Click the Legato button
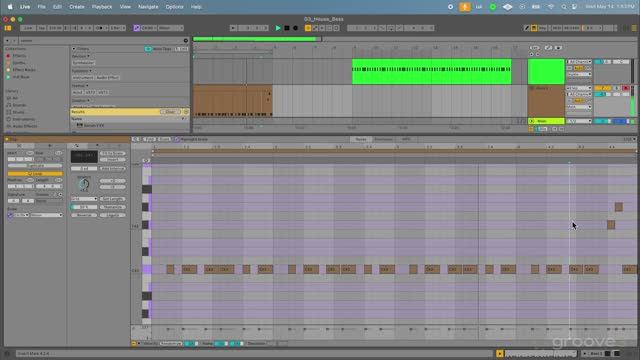 point(113,215)
